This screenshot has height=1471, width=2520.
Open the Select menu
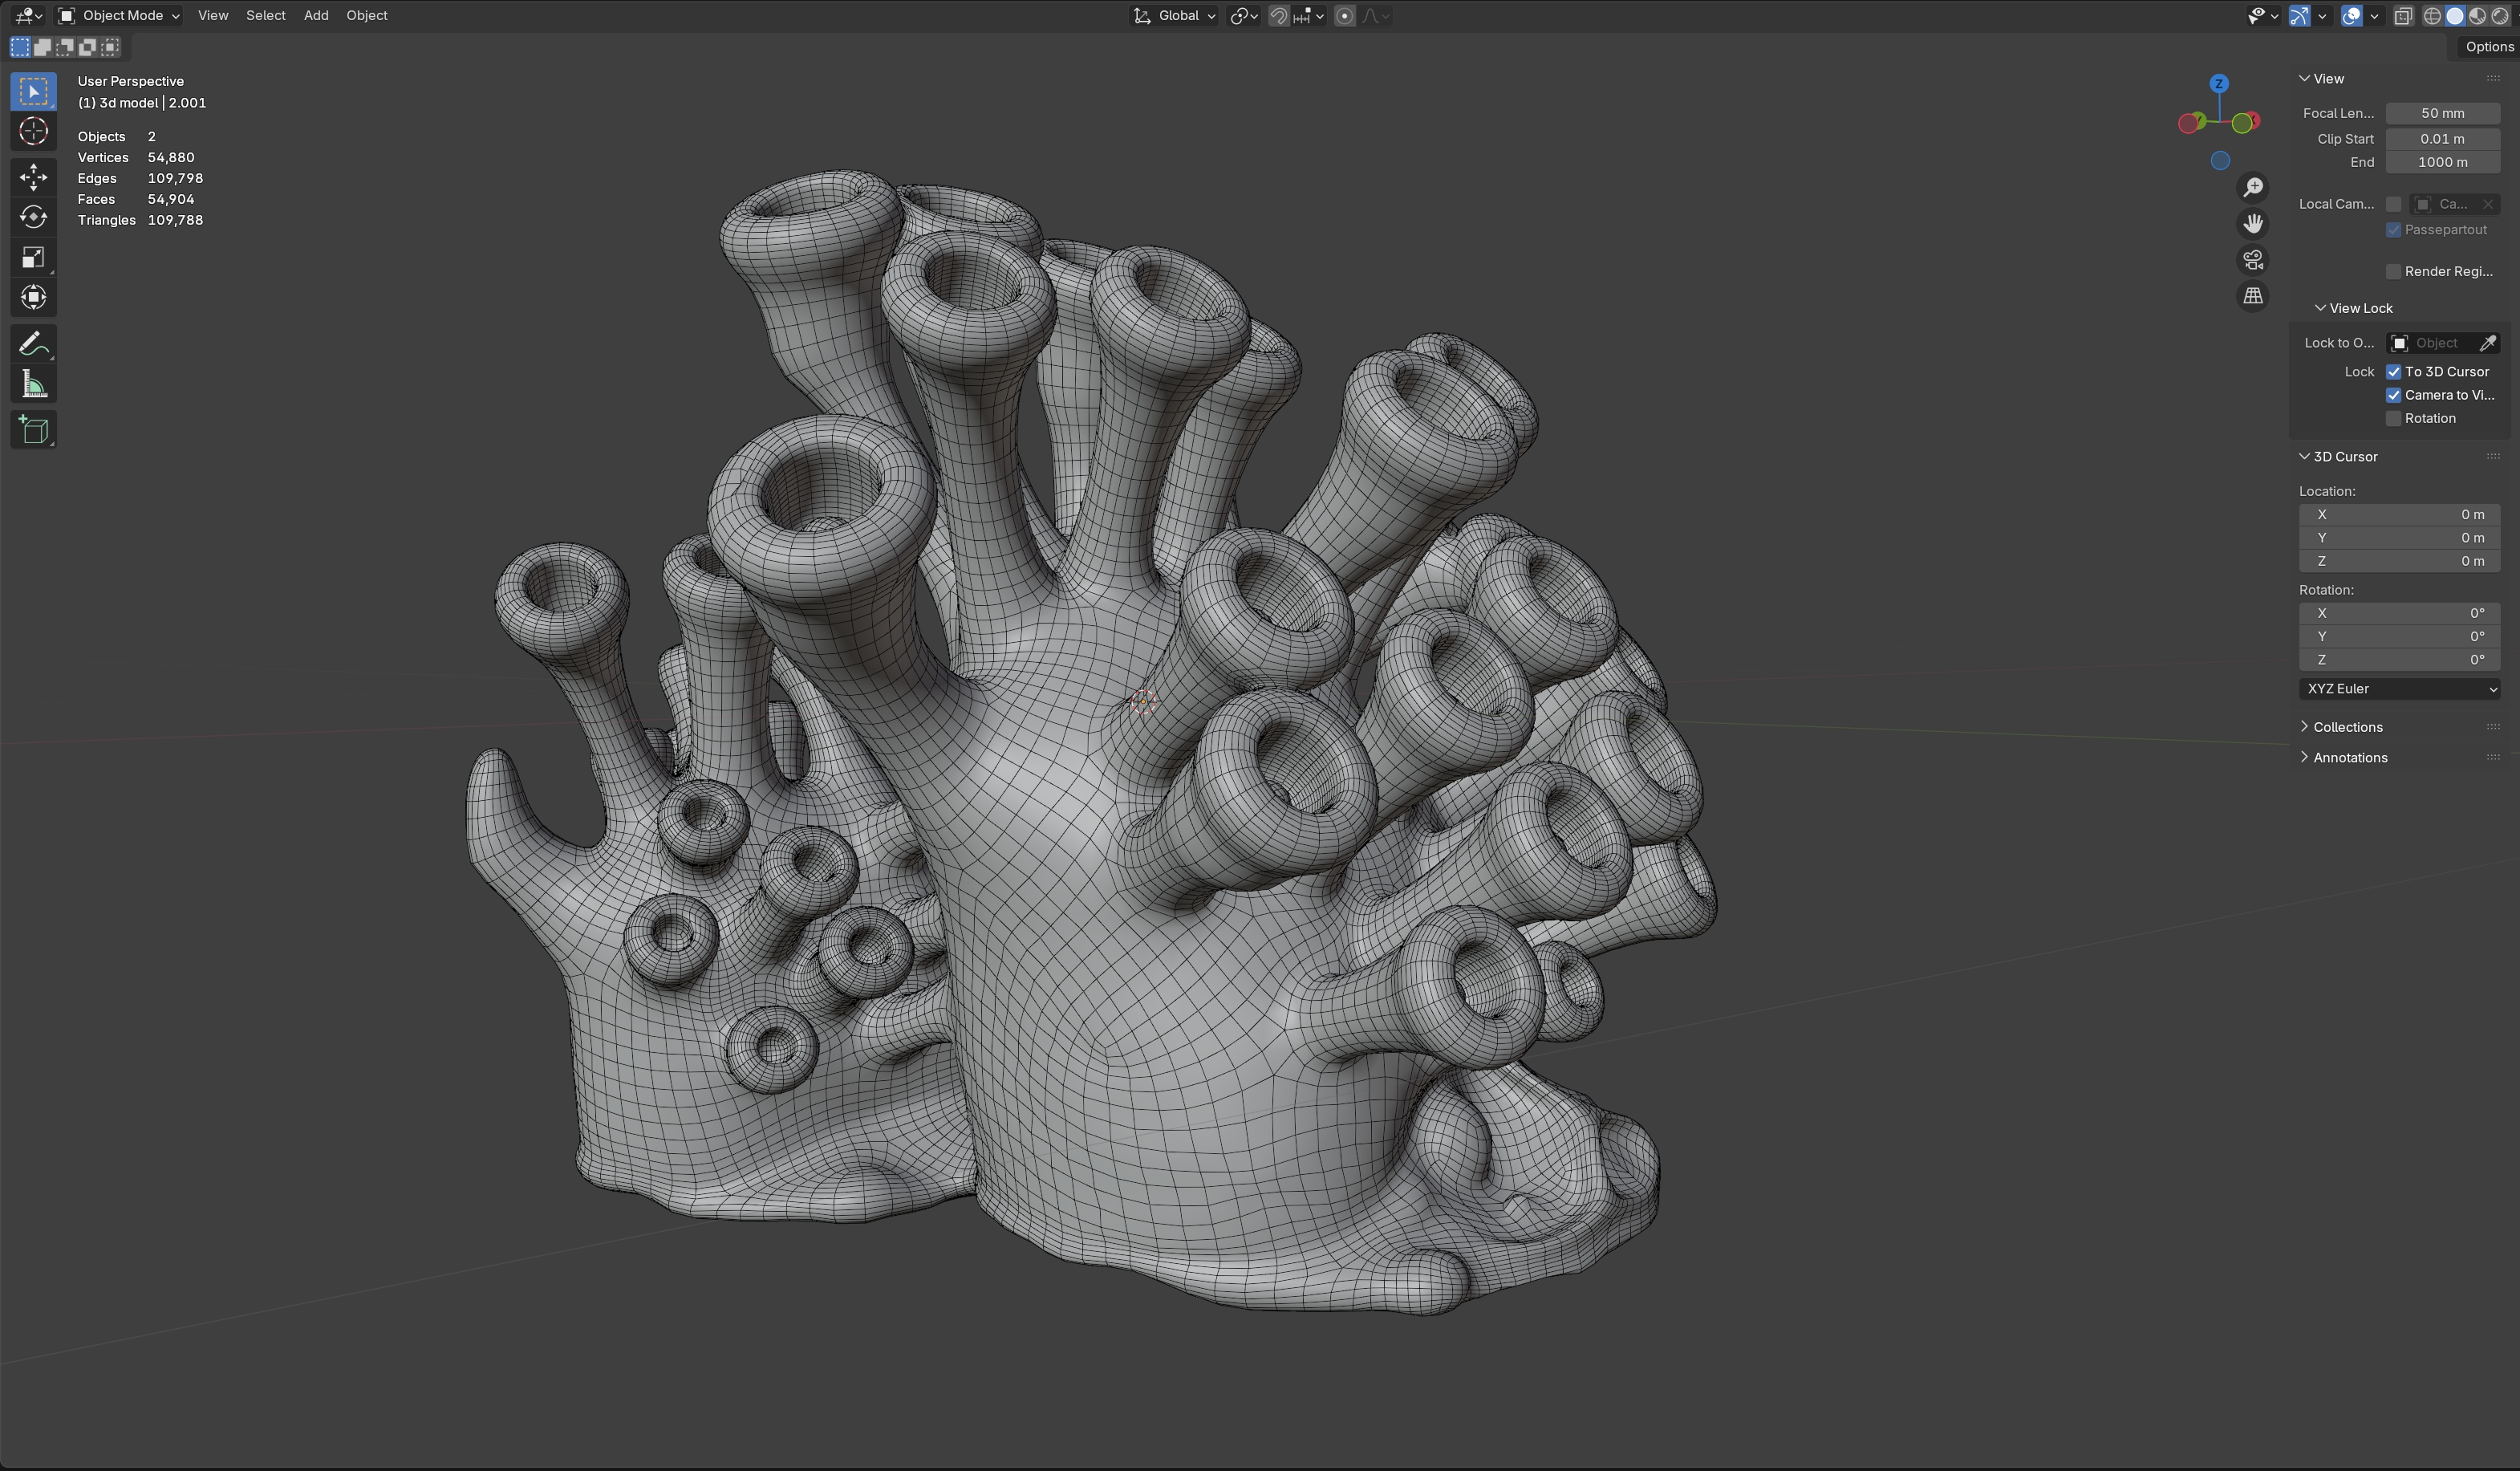[x=265, y=16]
